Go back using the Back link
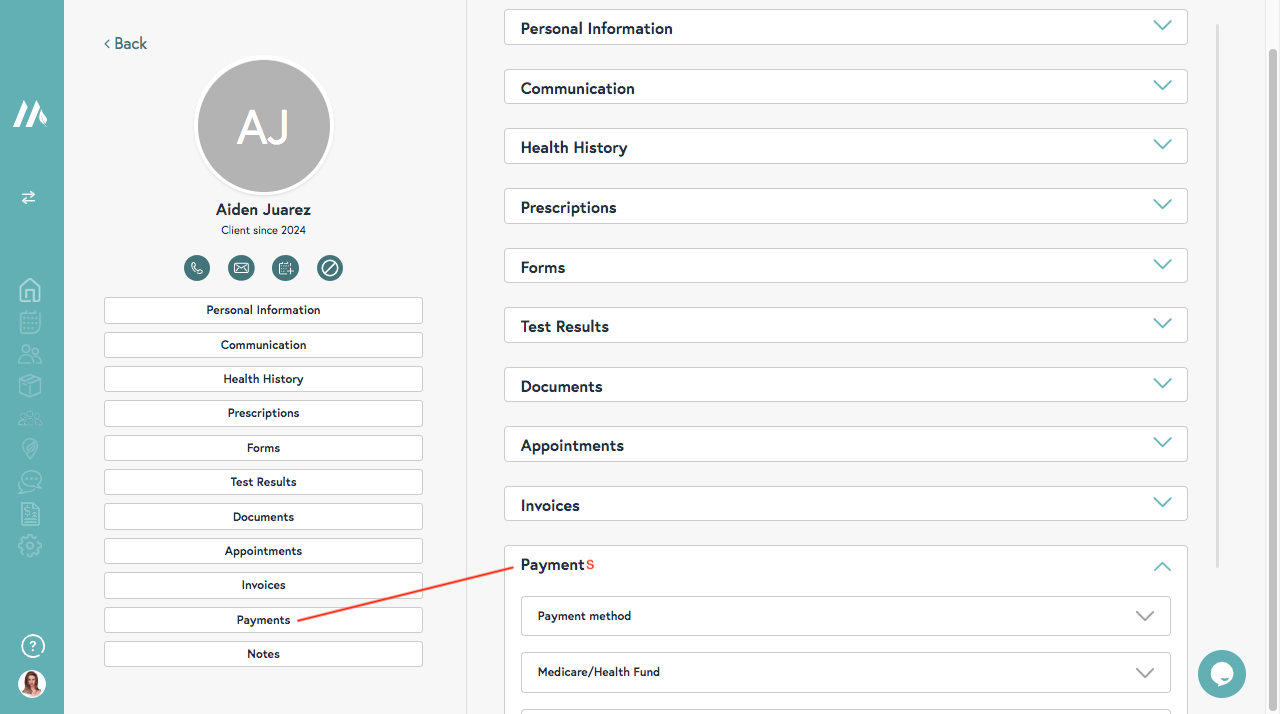Image resolution: width=1280 pixels, height=714 pixels. (126, 43)
